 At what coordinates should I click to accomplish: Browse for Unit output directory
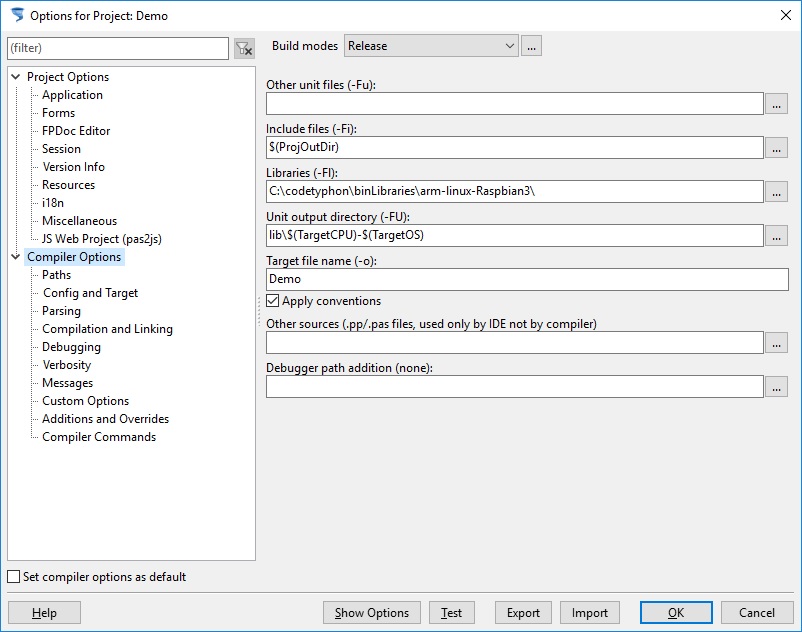pos(776,235)
